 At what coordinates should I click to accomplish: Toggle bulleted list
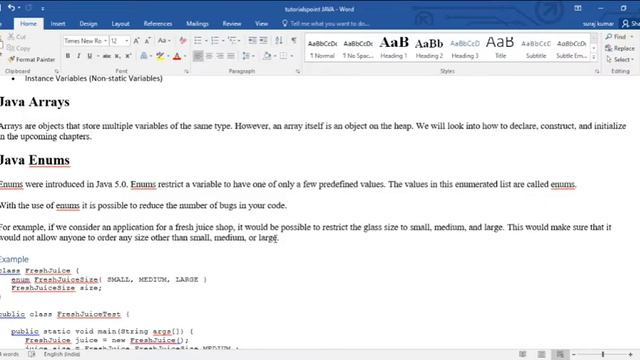pyautogui.click(x=198, y=40)
